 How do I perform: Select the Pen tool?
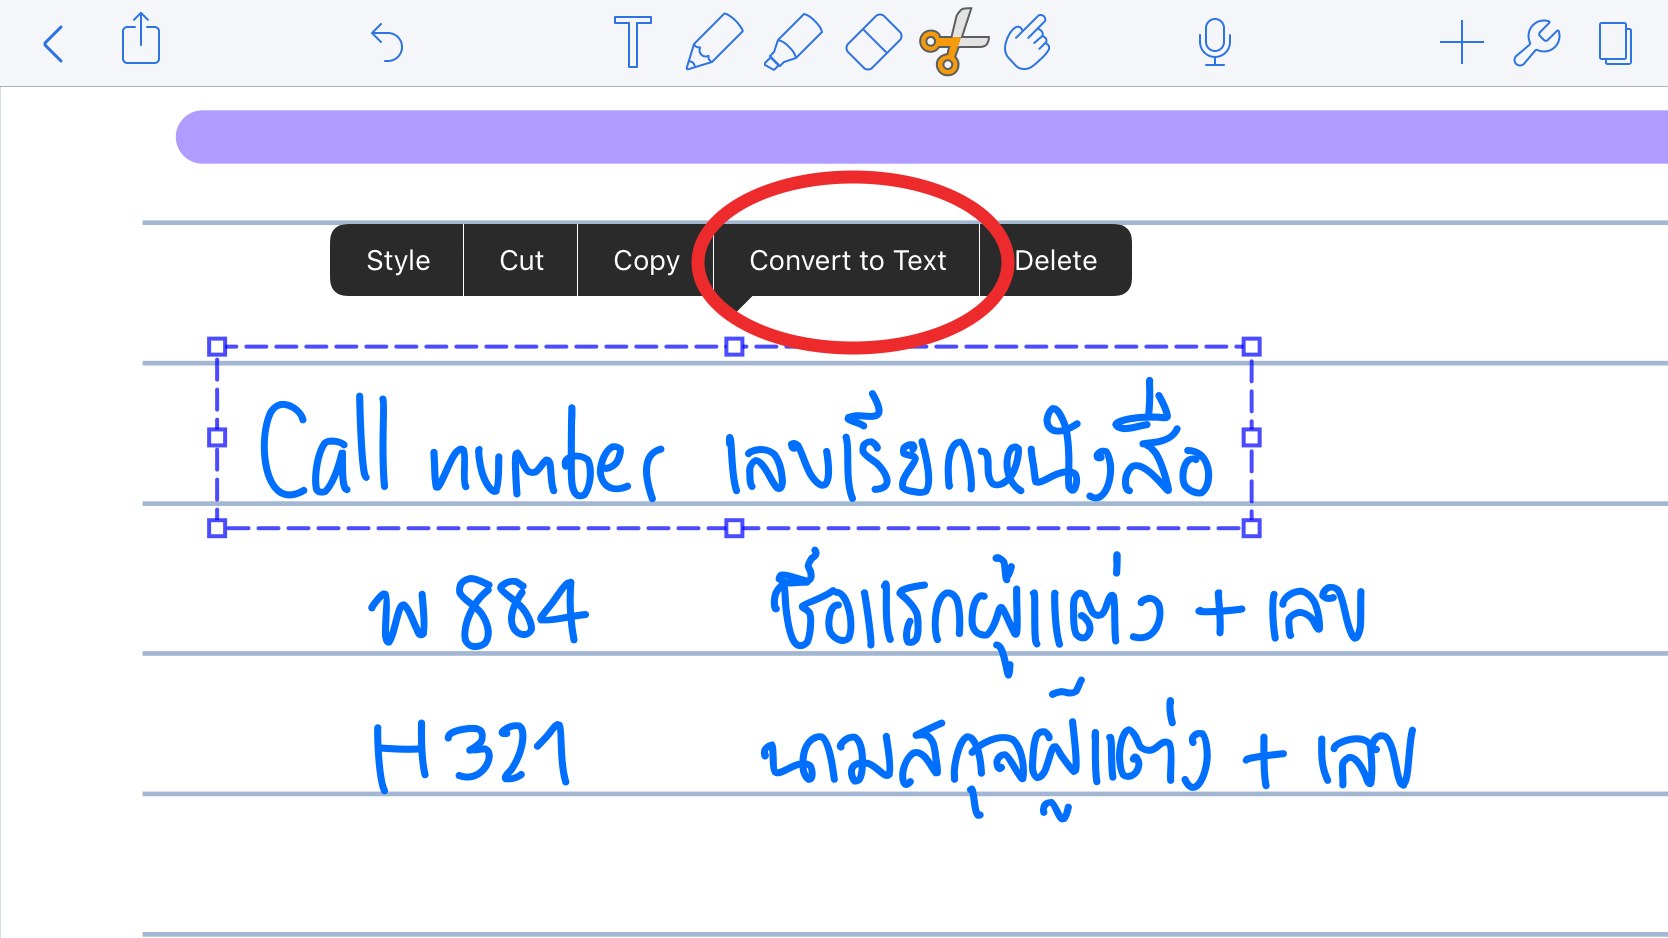click(x=714, y=42)
